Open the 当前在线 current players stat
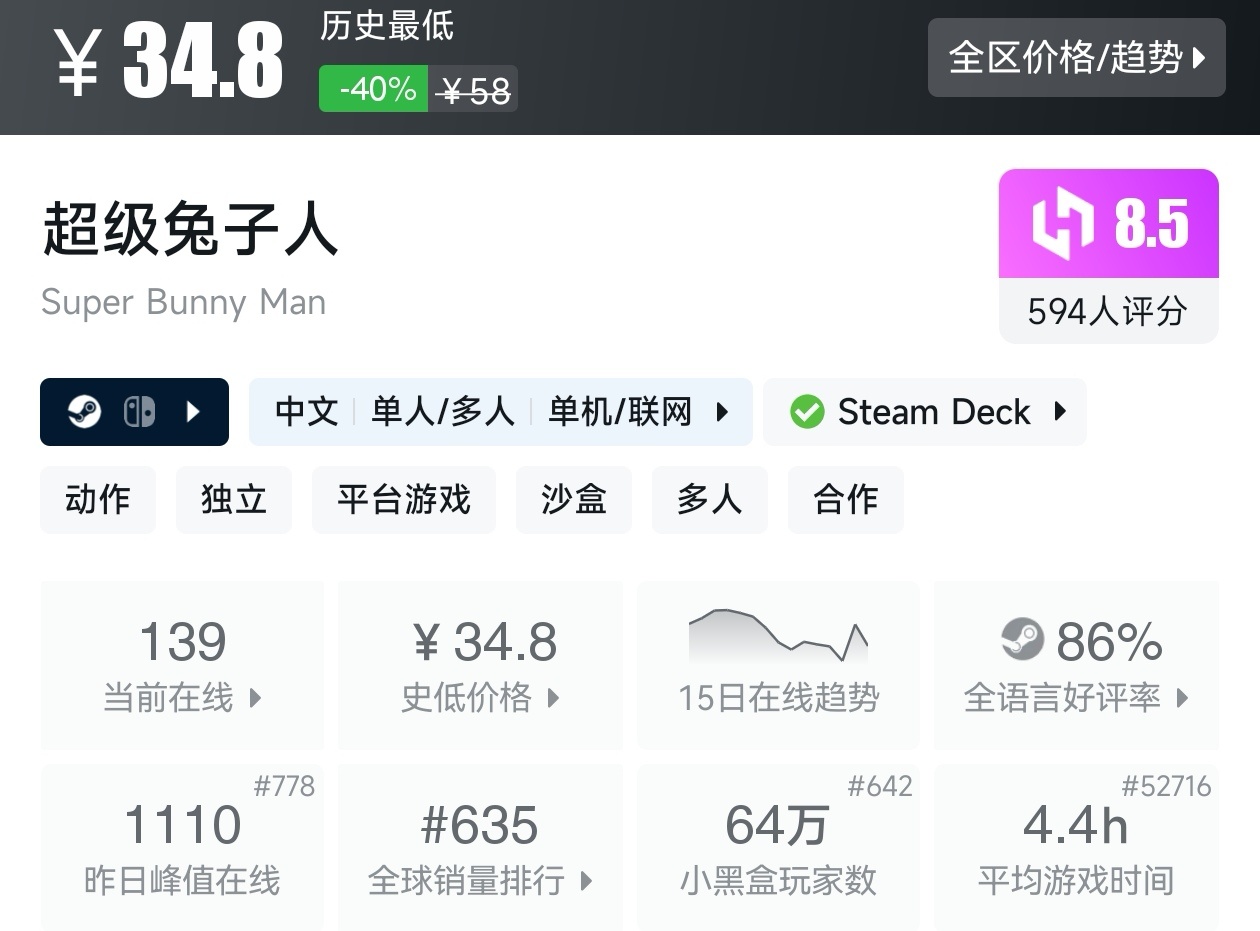This screenshot has height=931, width=1260. [x=183, y=665]
